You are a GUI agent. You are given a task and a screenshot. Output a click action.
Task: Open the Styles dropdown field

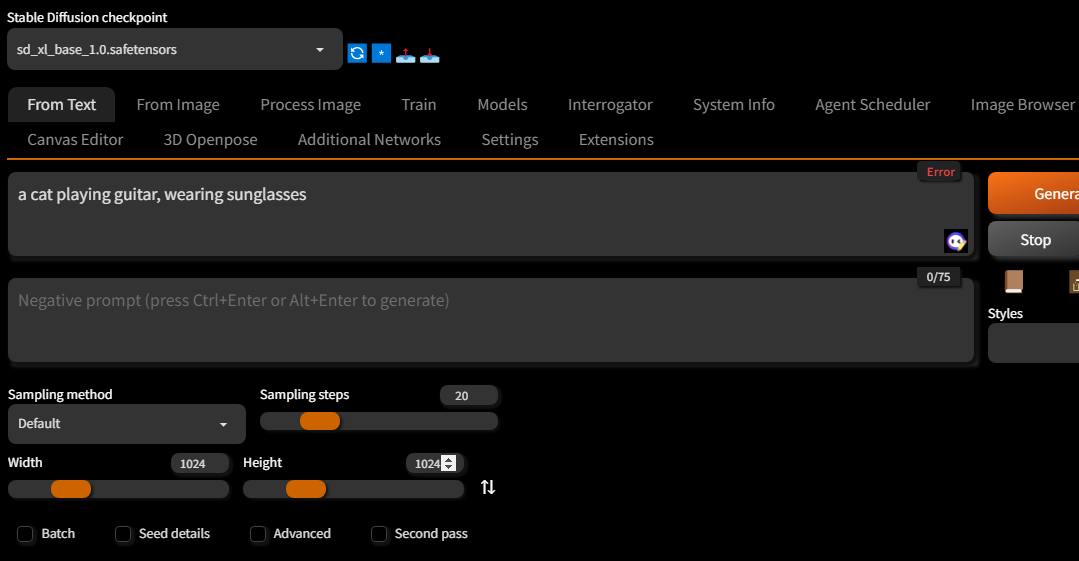coord(1034,344)
